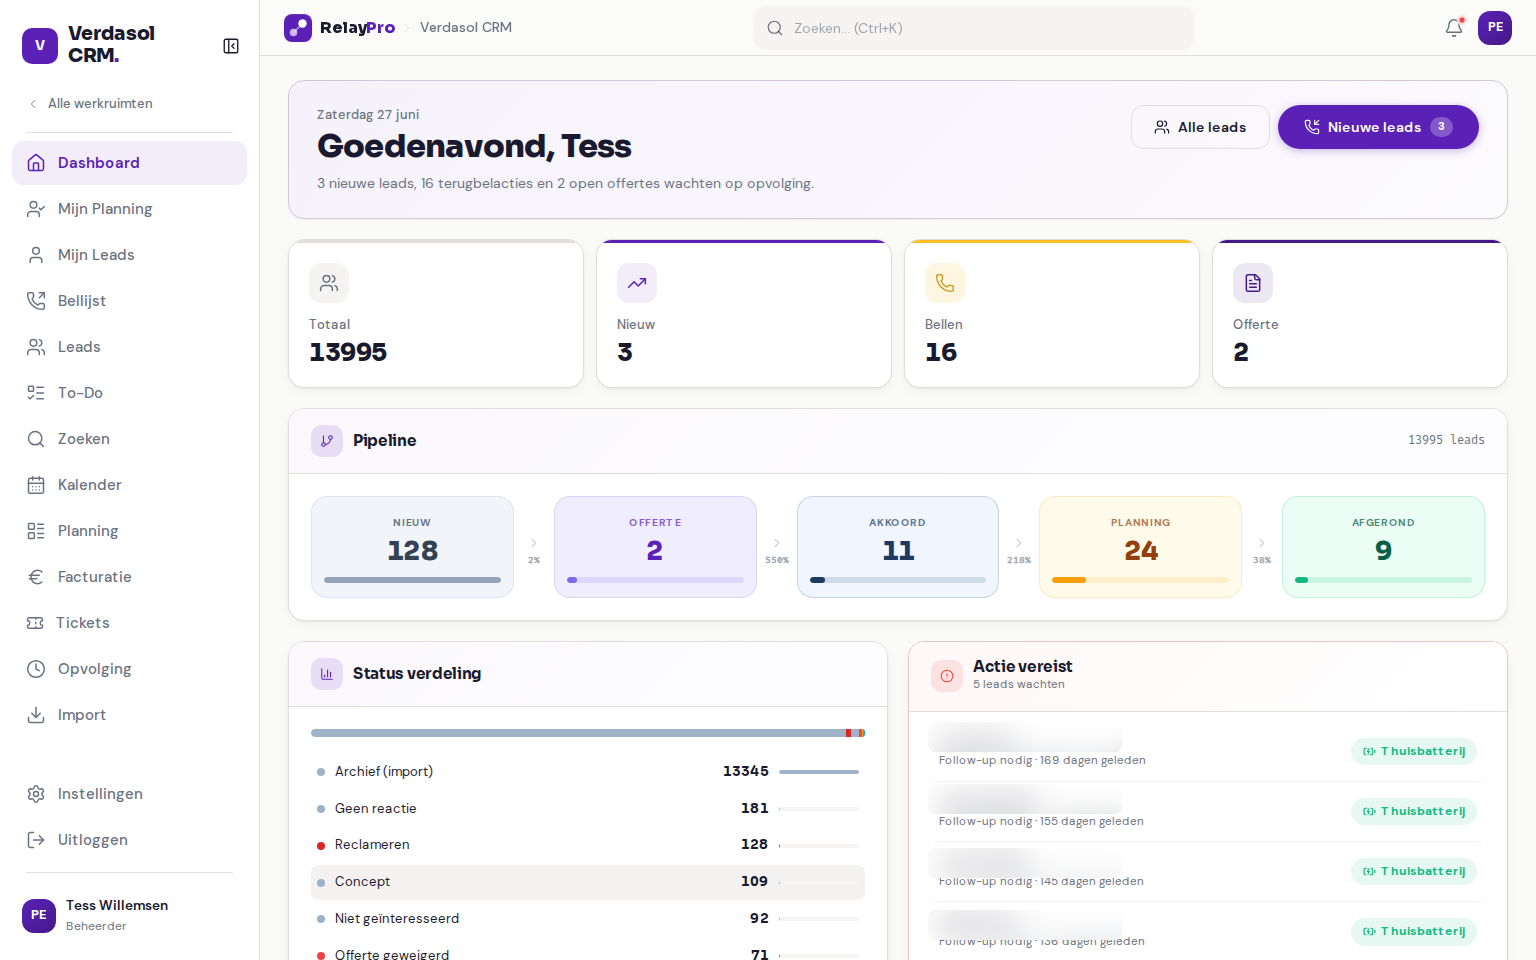Screen dimensions: 1536x960
Task: Select the PLANNING 24 pipeline stage
Action: point(1140,547)
